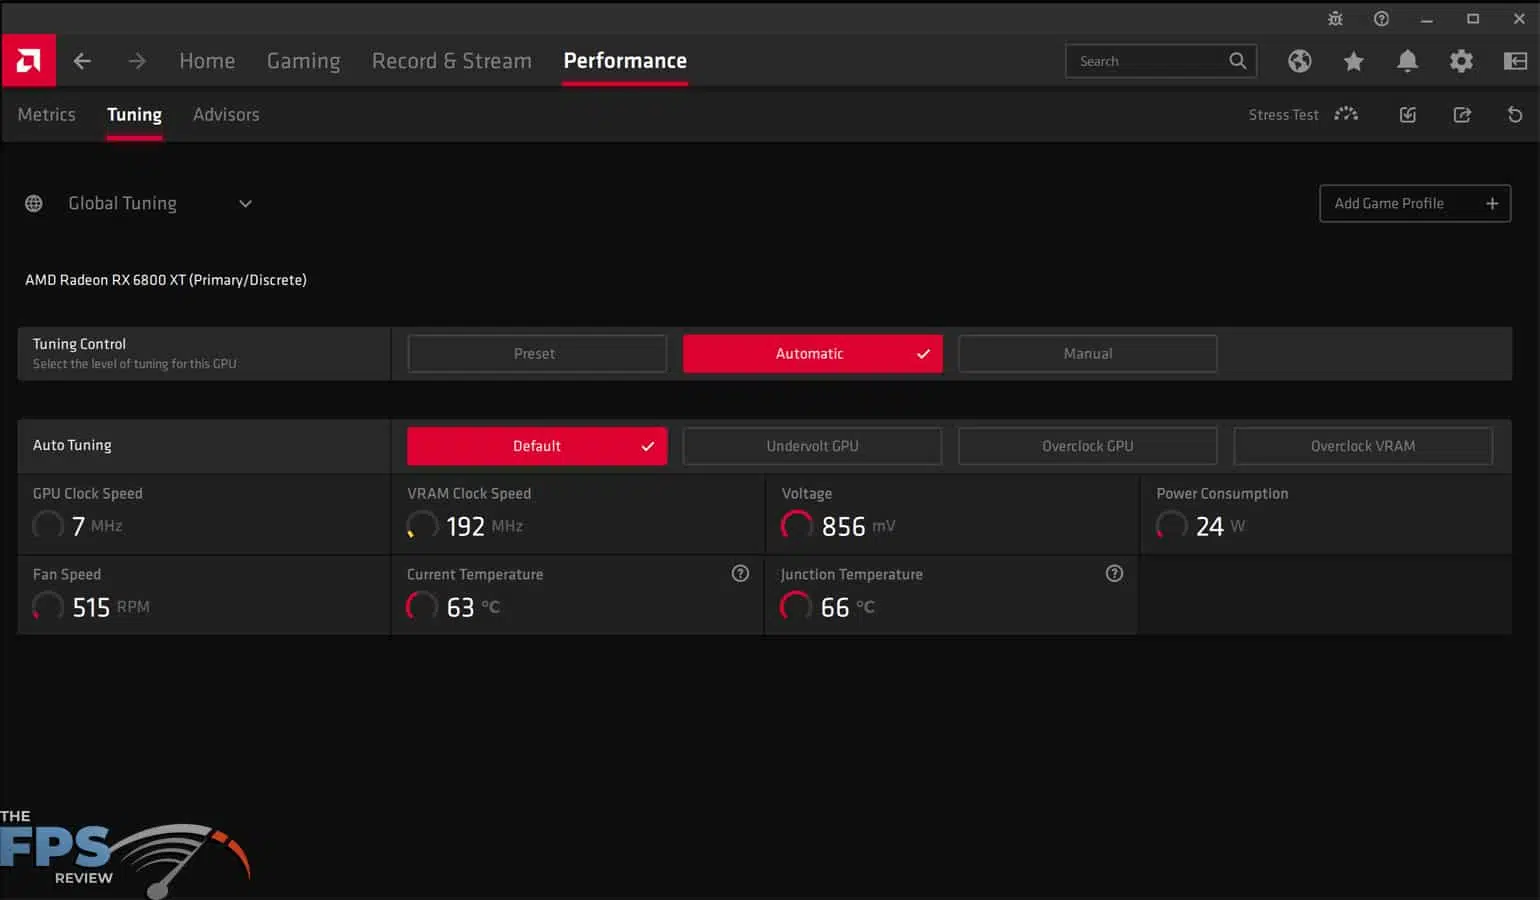This screenshot has width=1540, height=900.
Task: Open Junction Temperature help icon
Action: pos(1114,573)
